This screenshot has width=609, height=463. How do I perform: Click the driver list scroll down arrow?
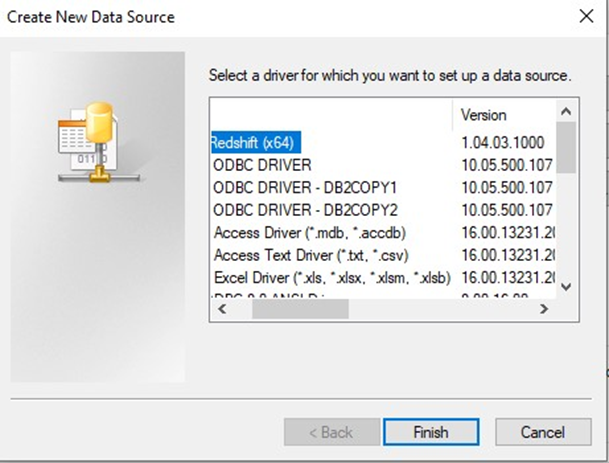[566, 286]
